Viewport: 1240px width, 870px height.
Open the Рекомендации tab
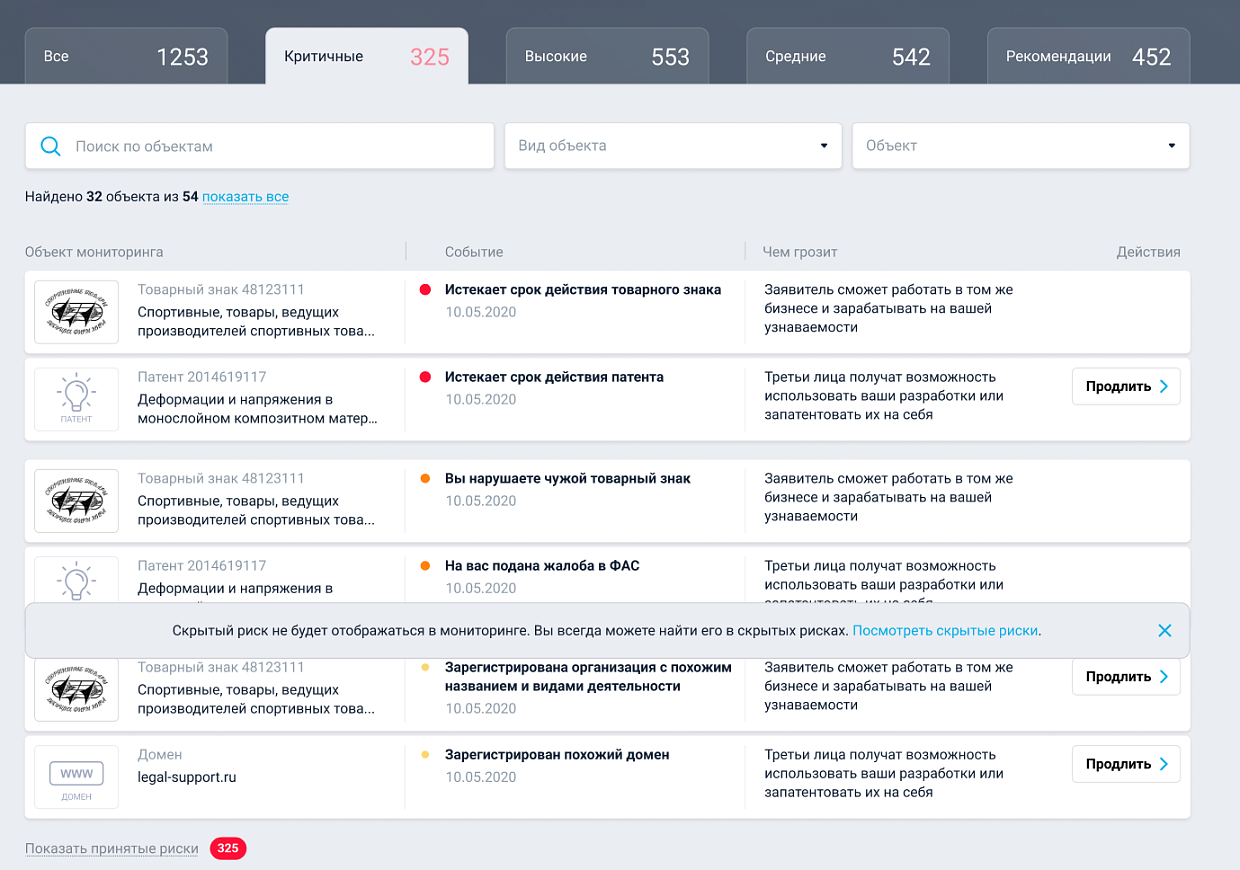(1087, 57)
